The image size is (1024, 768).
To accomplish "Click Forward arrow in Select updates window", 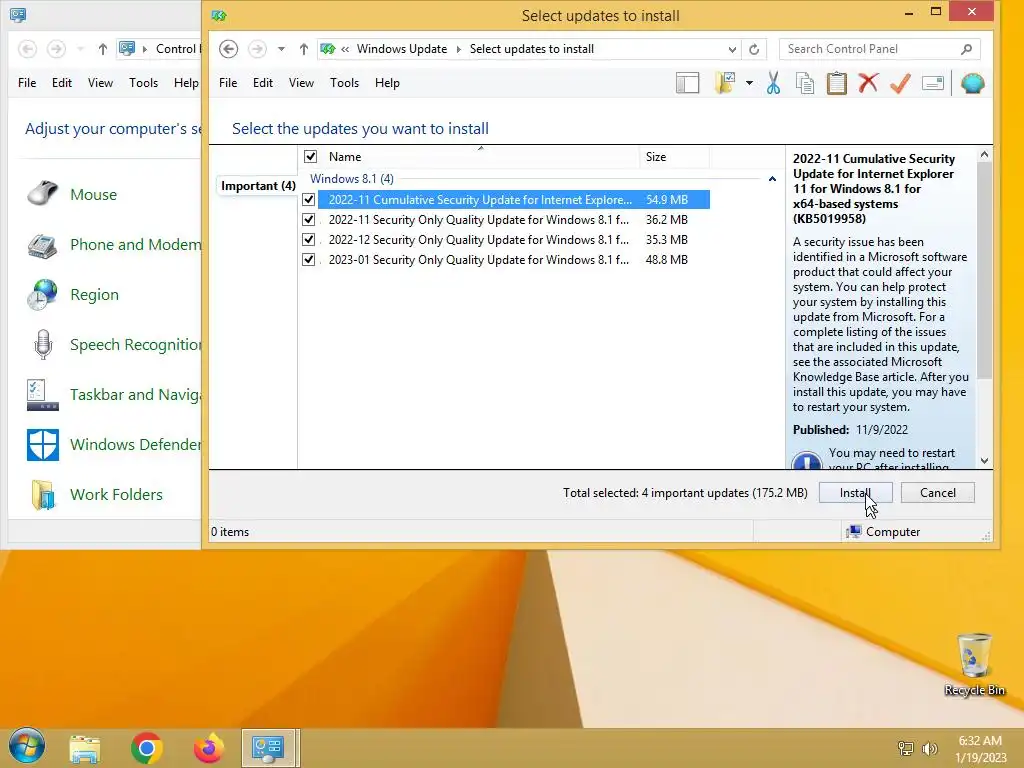I will click(257, 49).
